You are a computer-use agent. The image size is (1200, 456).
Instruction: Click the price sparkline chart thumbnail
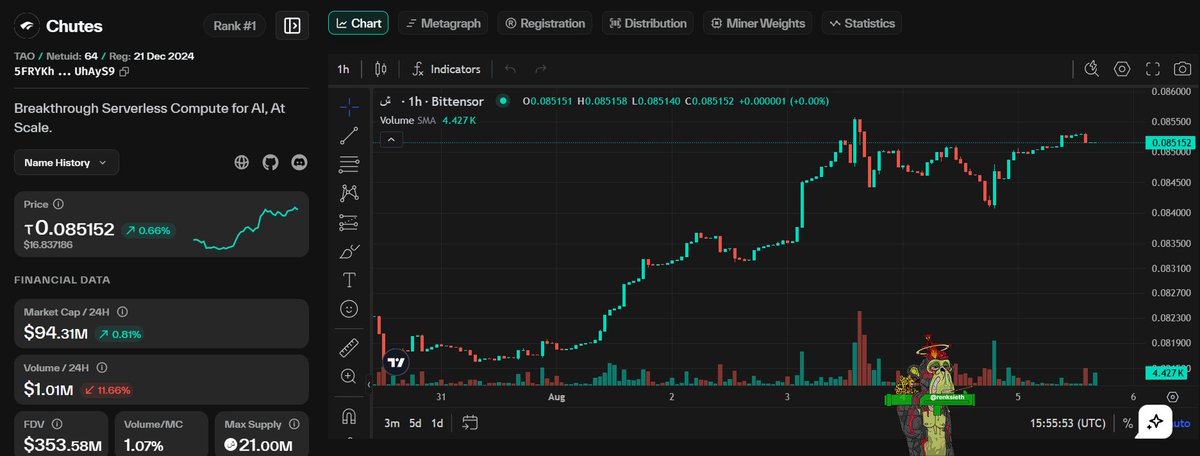tap(245, 228)
